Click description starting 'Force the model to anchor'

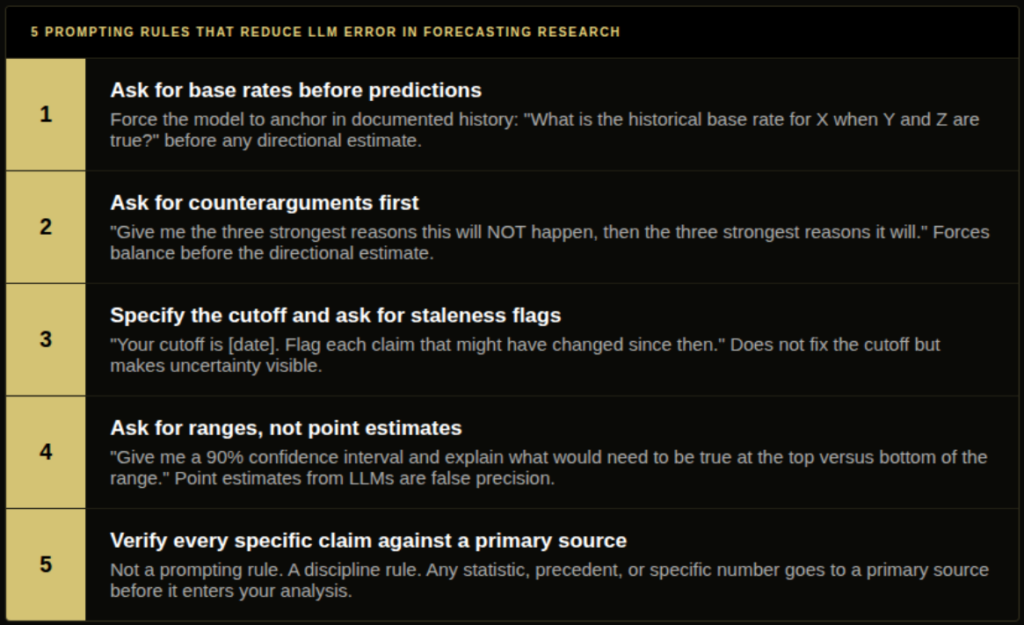coord(545,130)
